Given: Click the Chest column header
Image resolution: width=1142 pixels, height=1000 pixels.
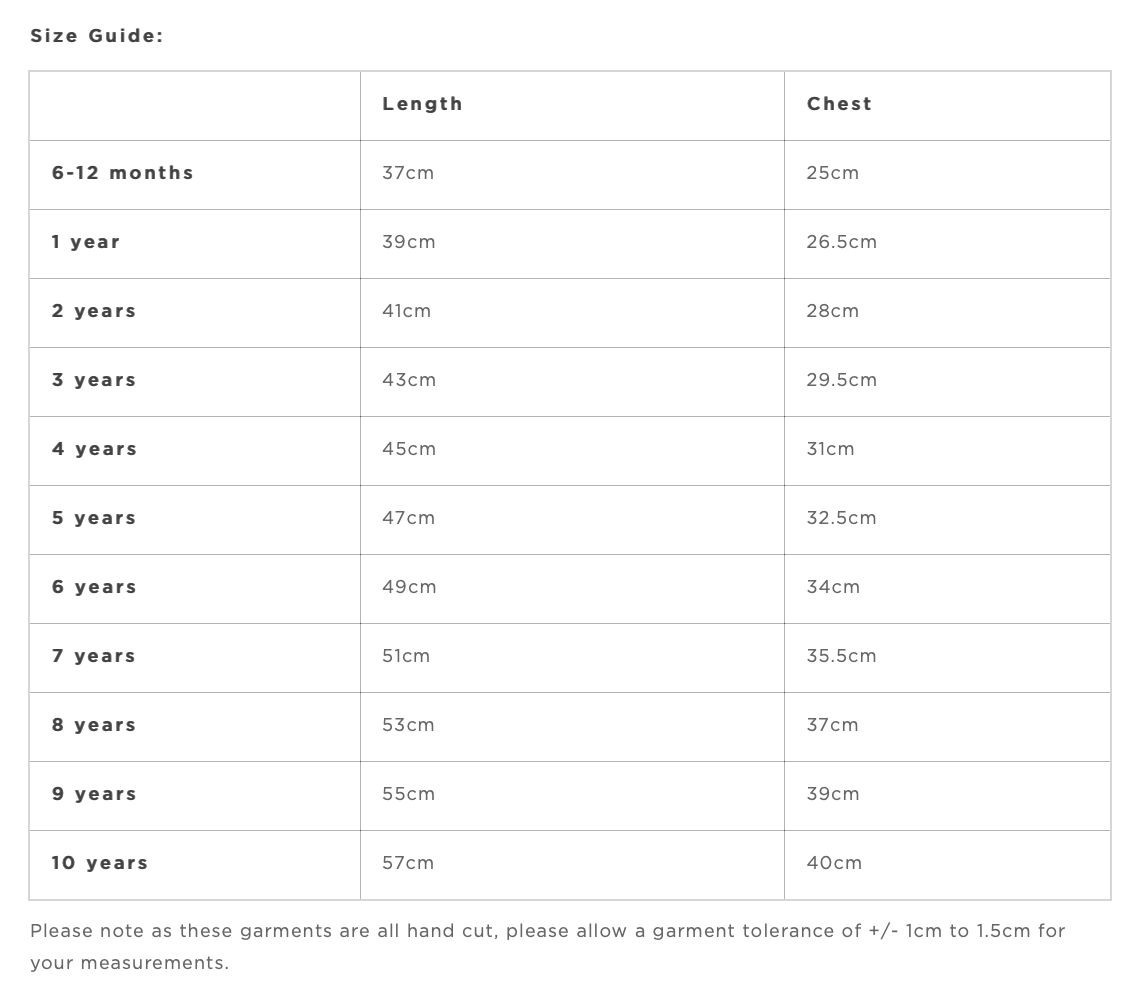Looking at the screenshot, I should coord(839,104).
